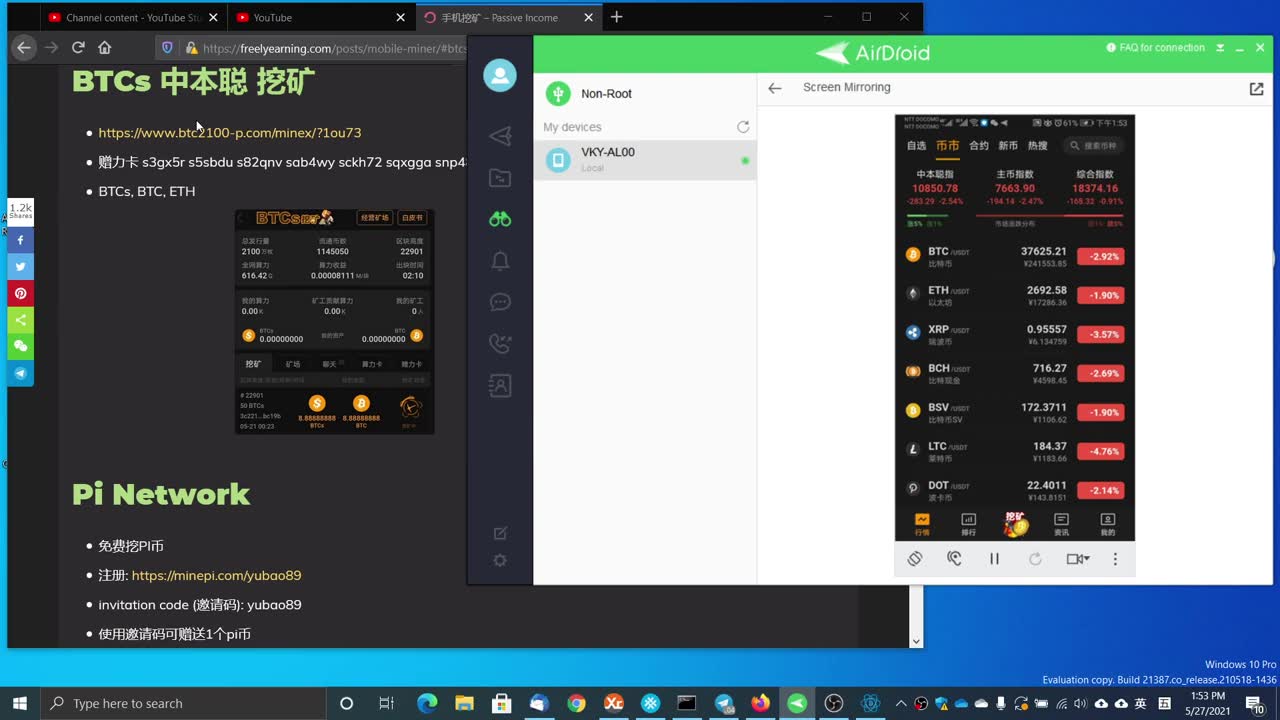Open the AirDroid messages chat icon
Screen dimensions: 1280x720
tap(500, 302)
